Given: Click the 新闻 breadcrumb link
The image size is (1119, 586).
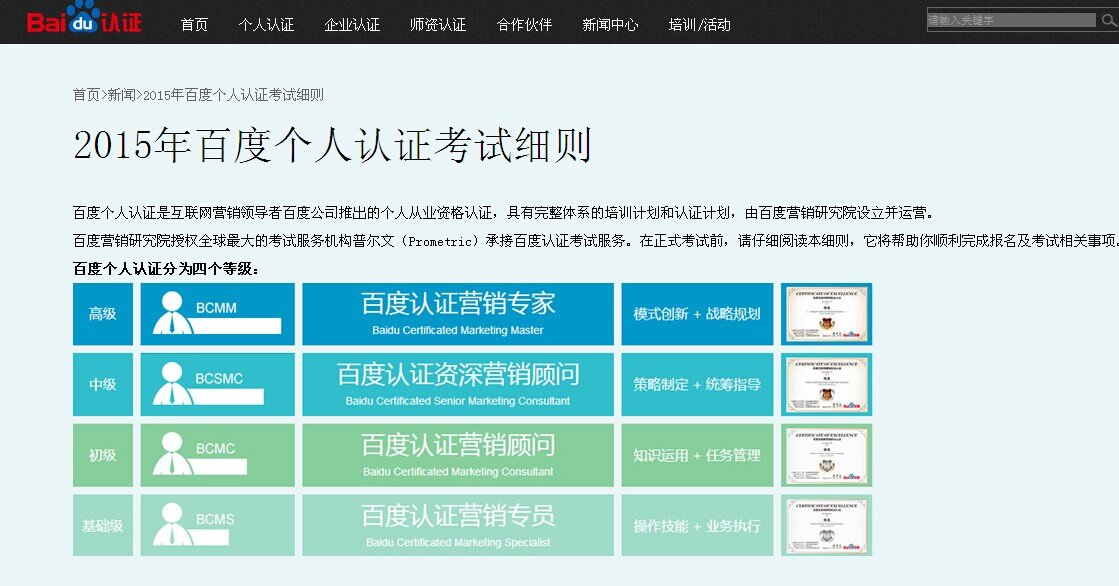Looking at the screenshot, I should (x=121, y=95).
